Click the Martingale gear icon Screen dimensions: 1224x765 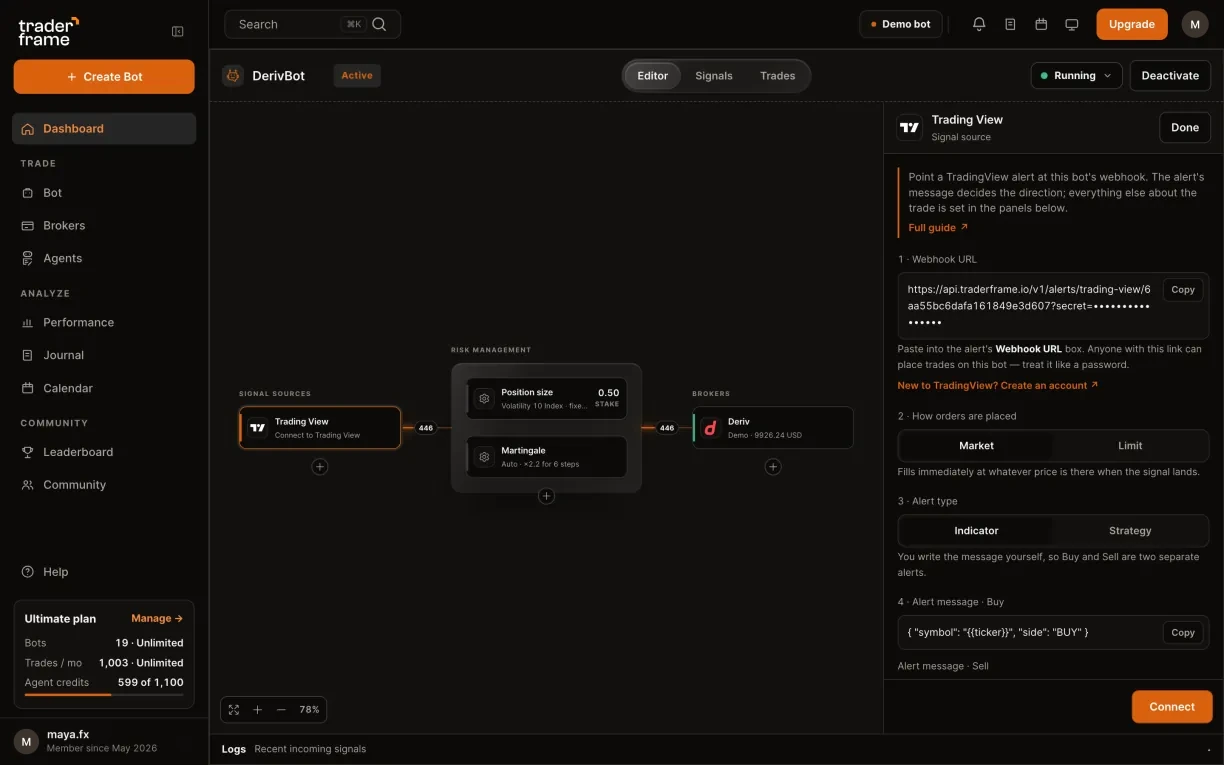484,456
